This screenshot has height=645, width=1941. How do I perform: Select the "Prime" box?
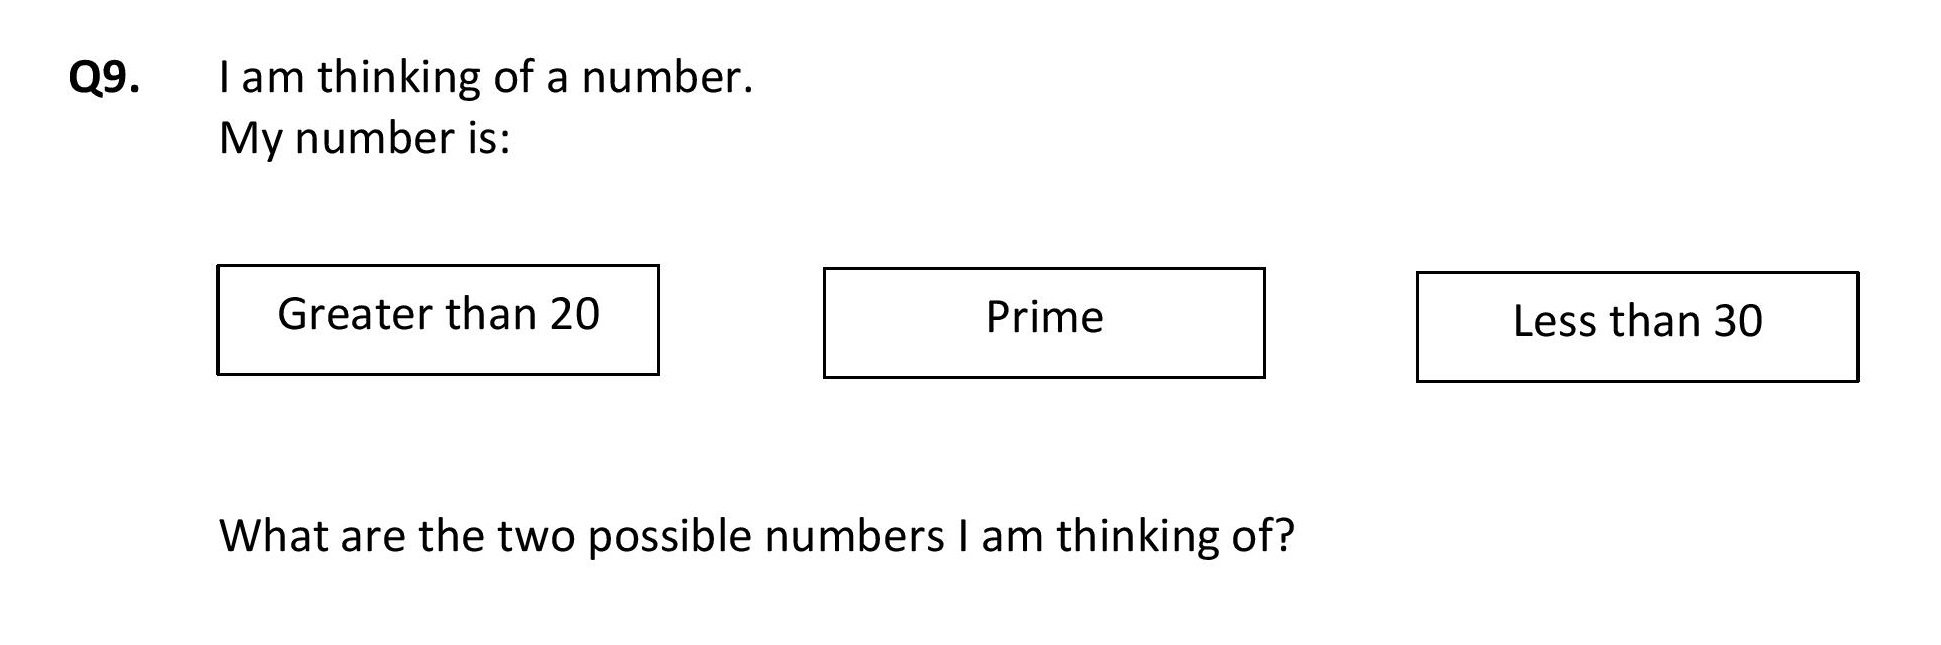coord(1044,323)
